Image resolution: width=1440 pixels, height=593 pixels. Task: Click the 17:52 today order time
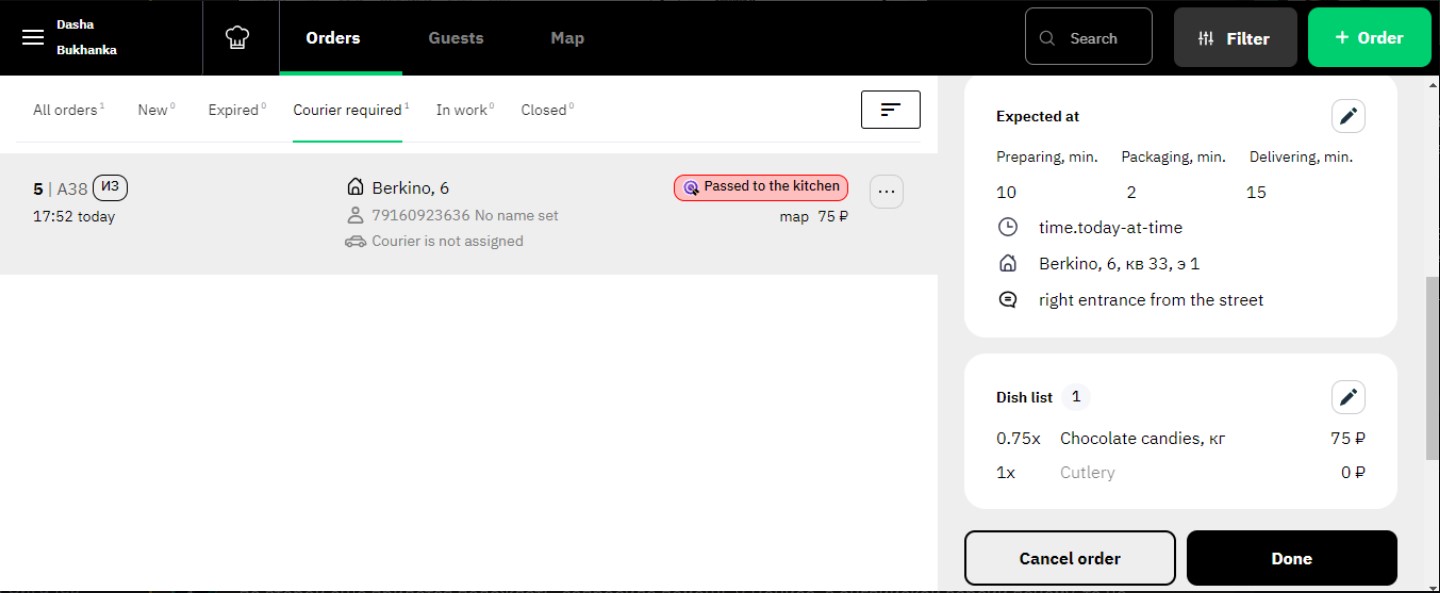(x=74, y=216)
